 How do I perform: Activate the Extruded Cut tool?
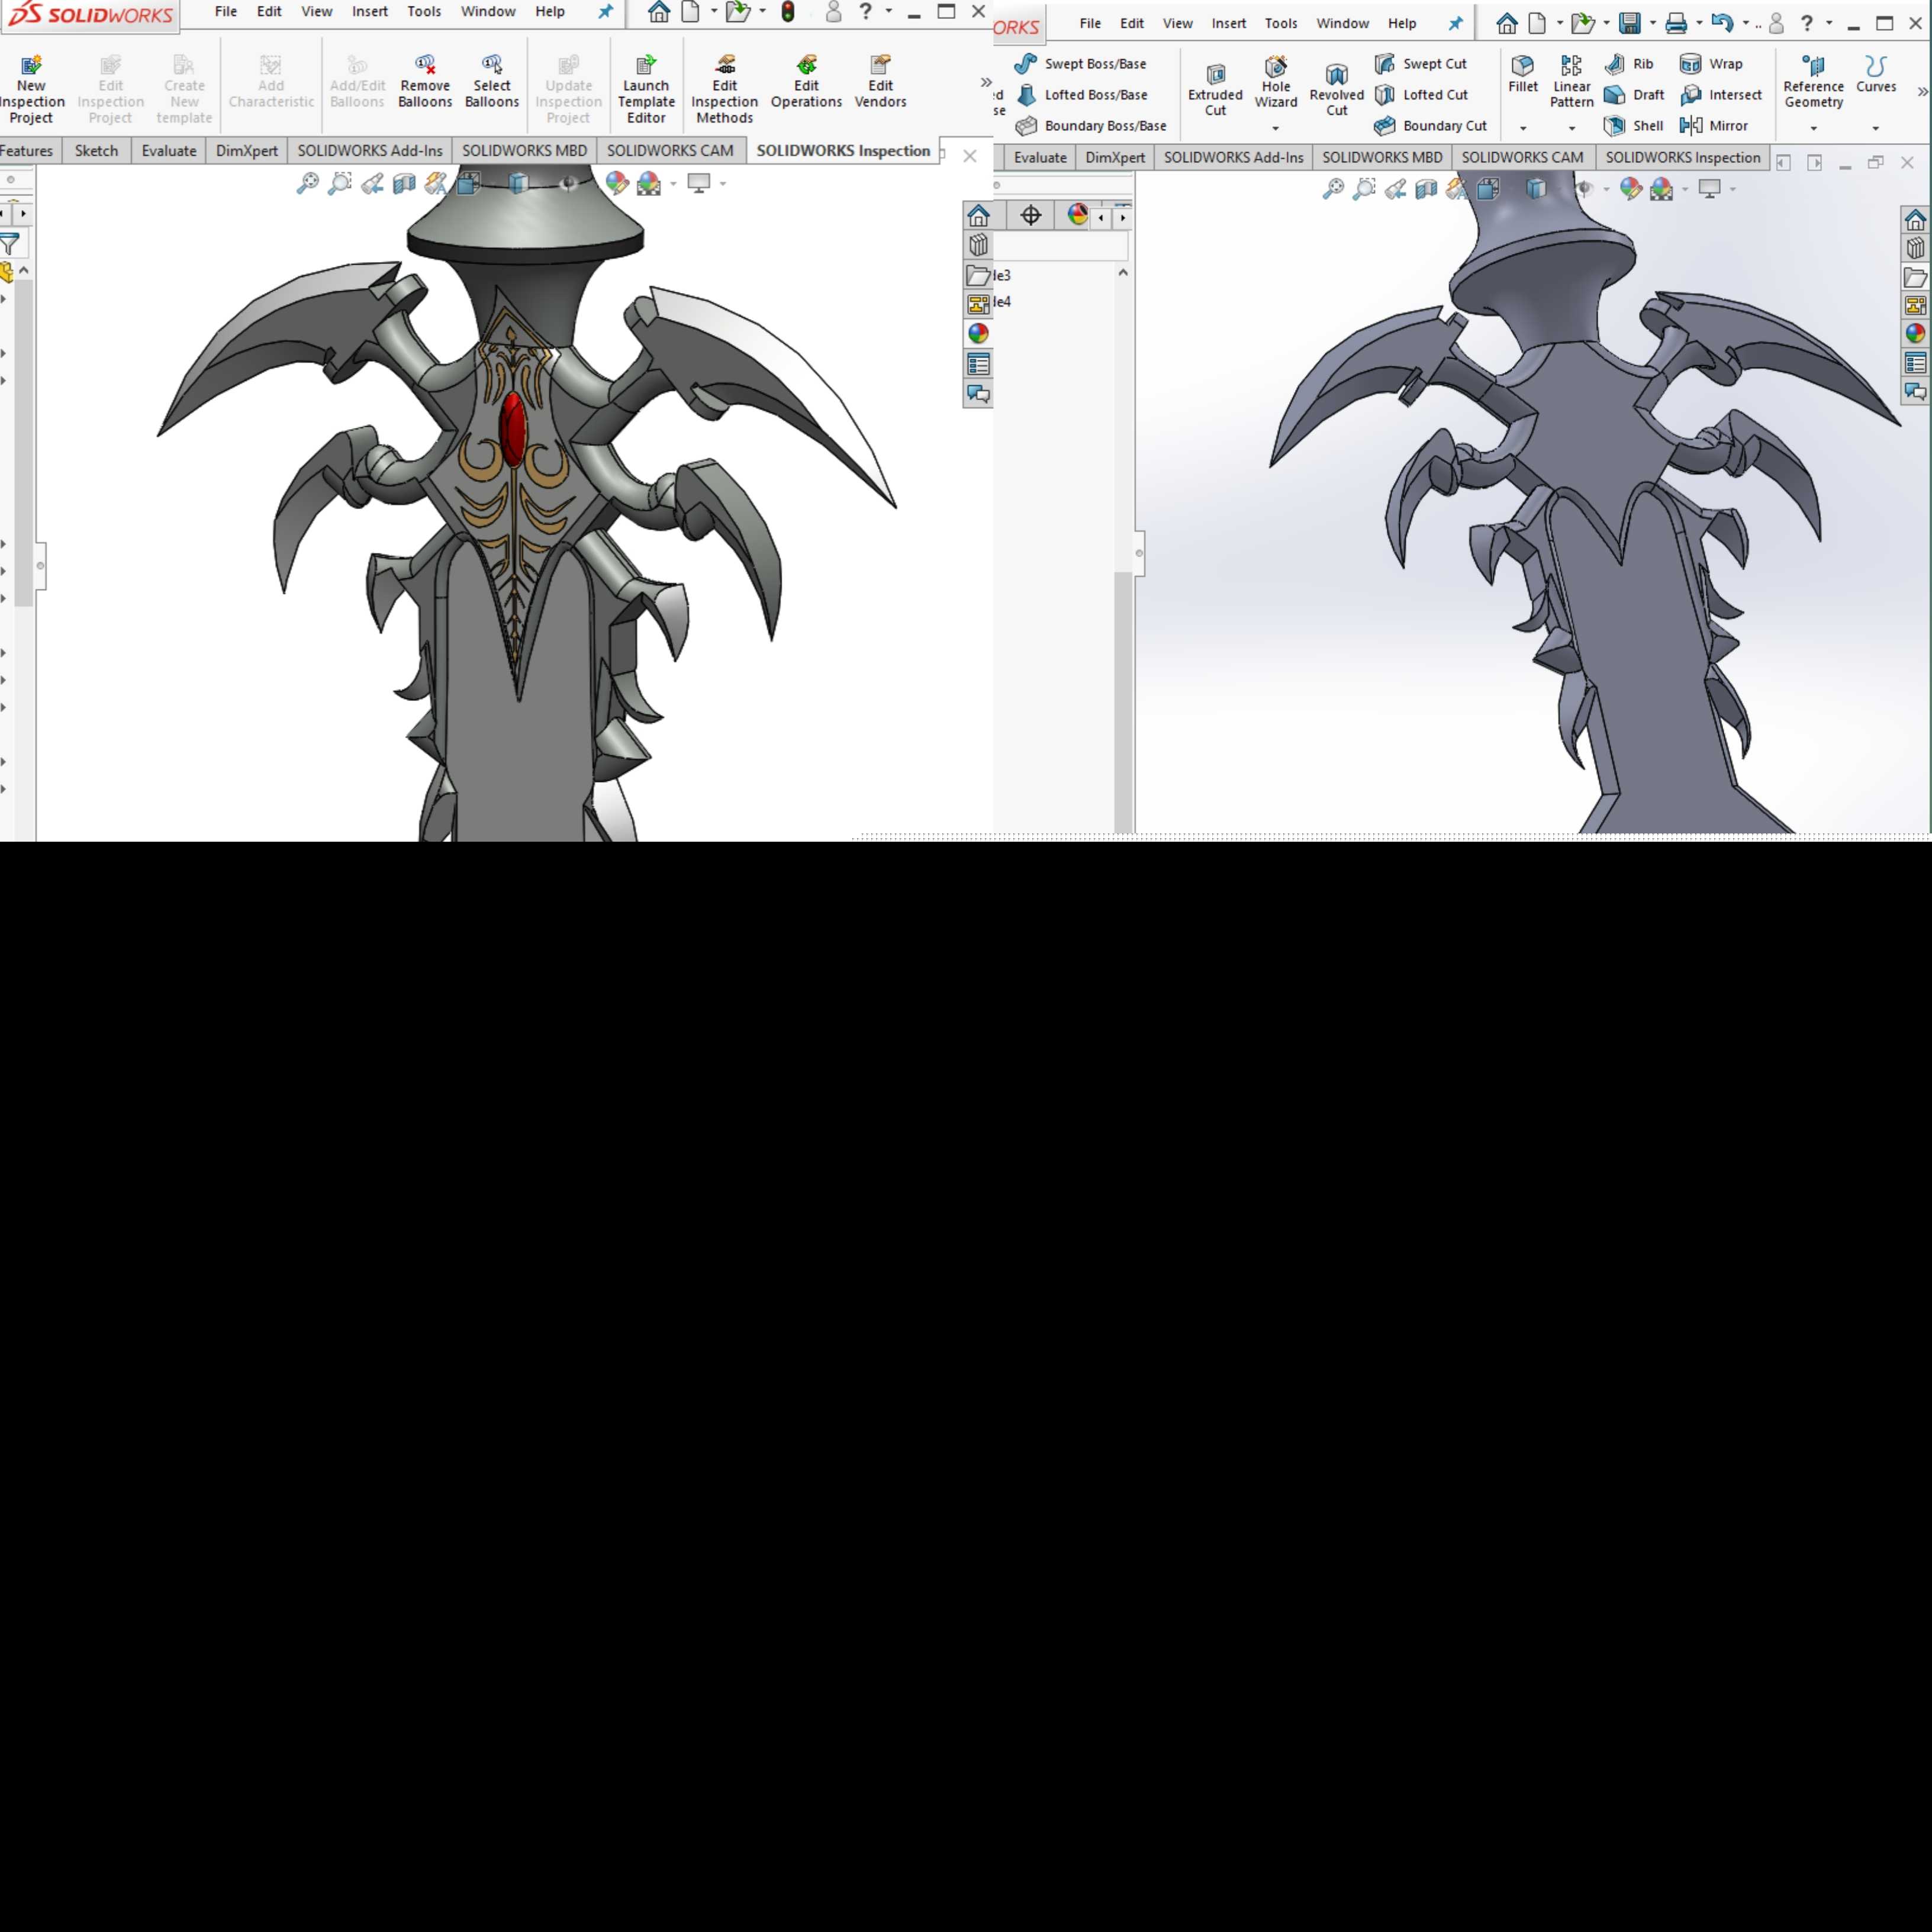coord(1215,90)
